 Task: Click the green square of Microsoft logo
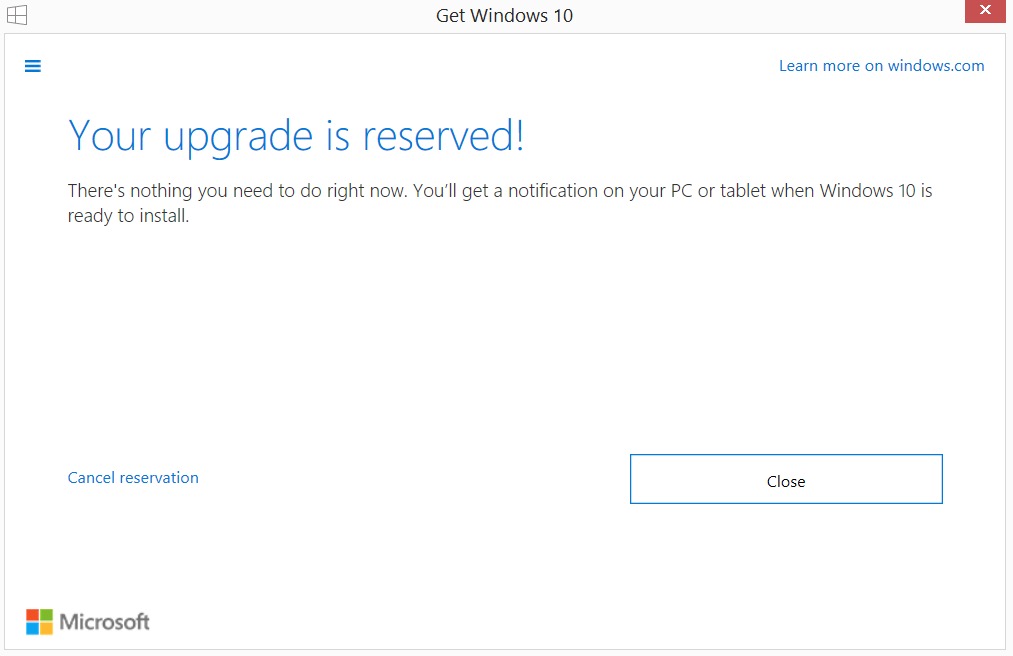tap(45, 615)
